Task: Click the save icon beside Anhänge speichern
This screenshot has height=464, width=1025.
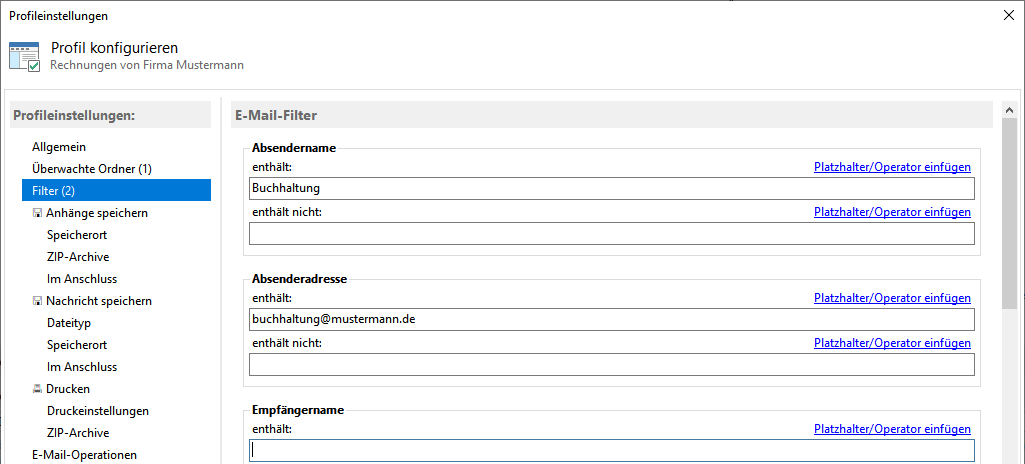Action: pyautogui.click(x=37, y=213)
